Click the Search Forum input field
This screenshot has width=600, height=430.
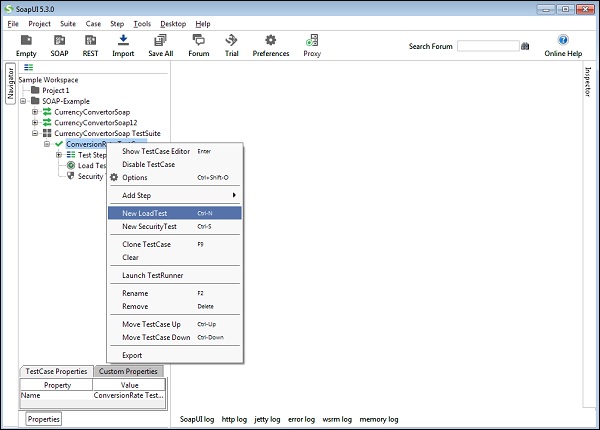tap(487, 46)
